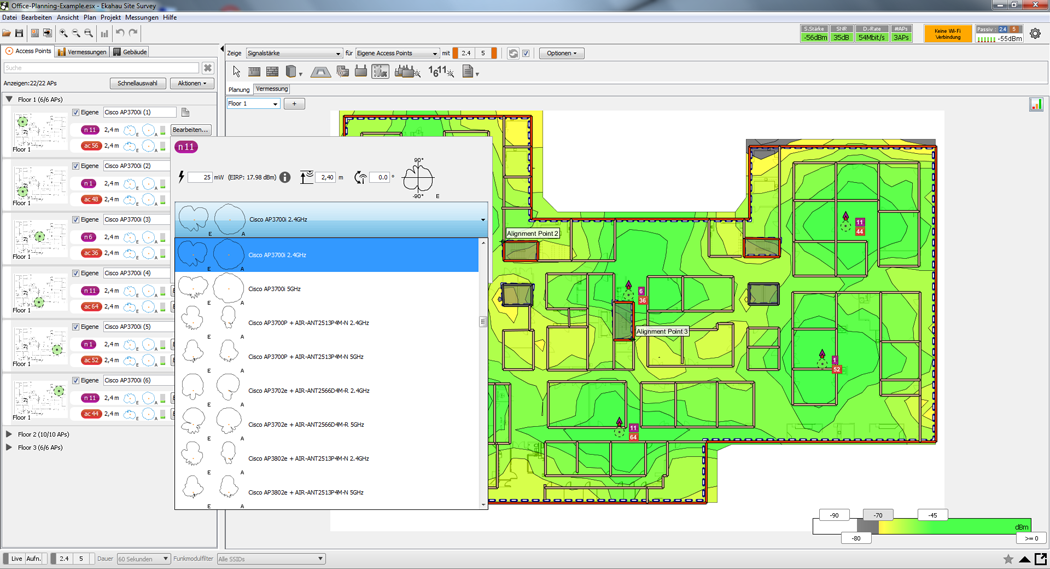
Task: Click the notes icon beside Cisco AP3700i (1)
Action: click(x=185, y=112)
